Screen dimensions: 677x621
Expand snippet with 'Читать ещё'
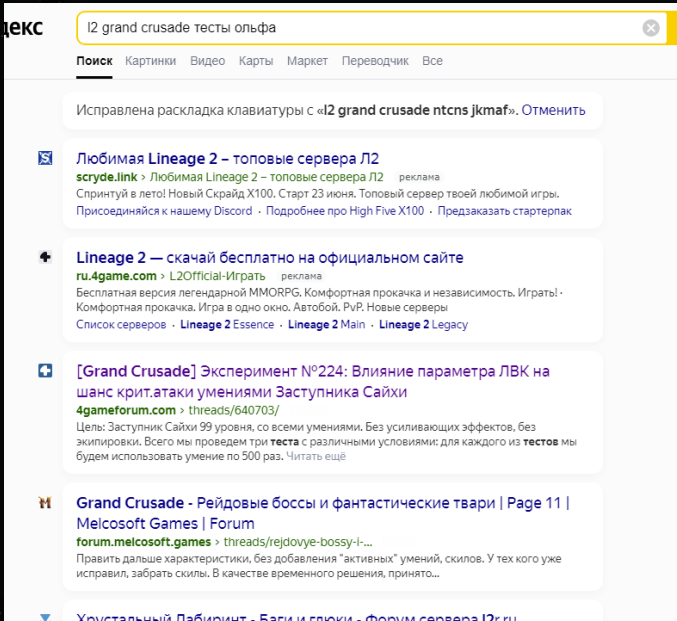[316, 456]
